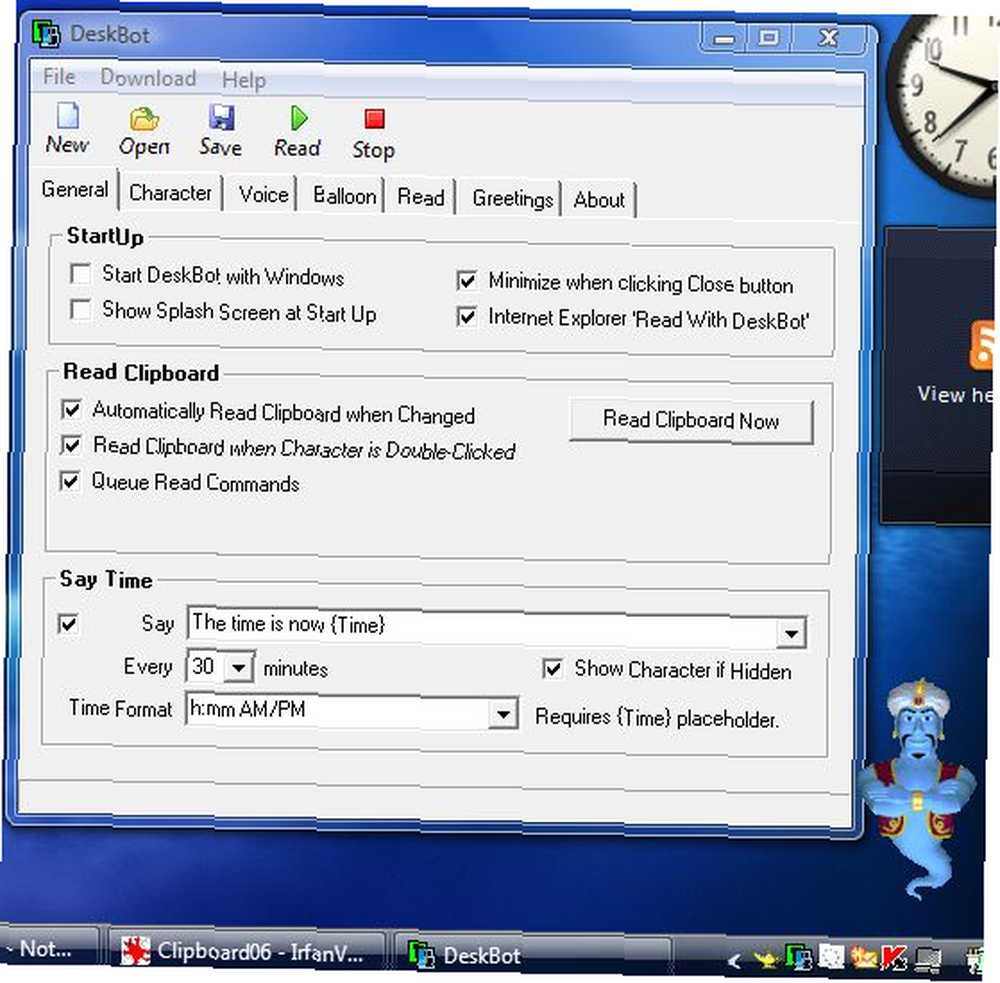Expand the Say phrase dropdown arrow

point(791,633)
